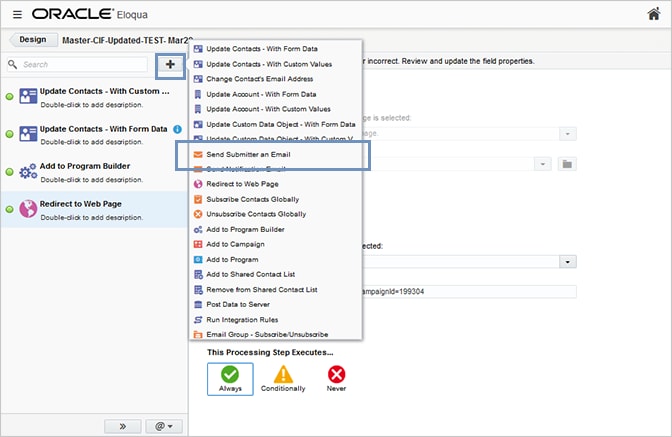This screenshot has height=437, width=672.
Task: Open the hamburger navigation menu
Action: 17,15
